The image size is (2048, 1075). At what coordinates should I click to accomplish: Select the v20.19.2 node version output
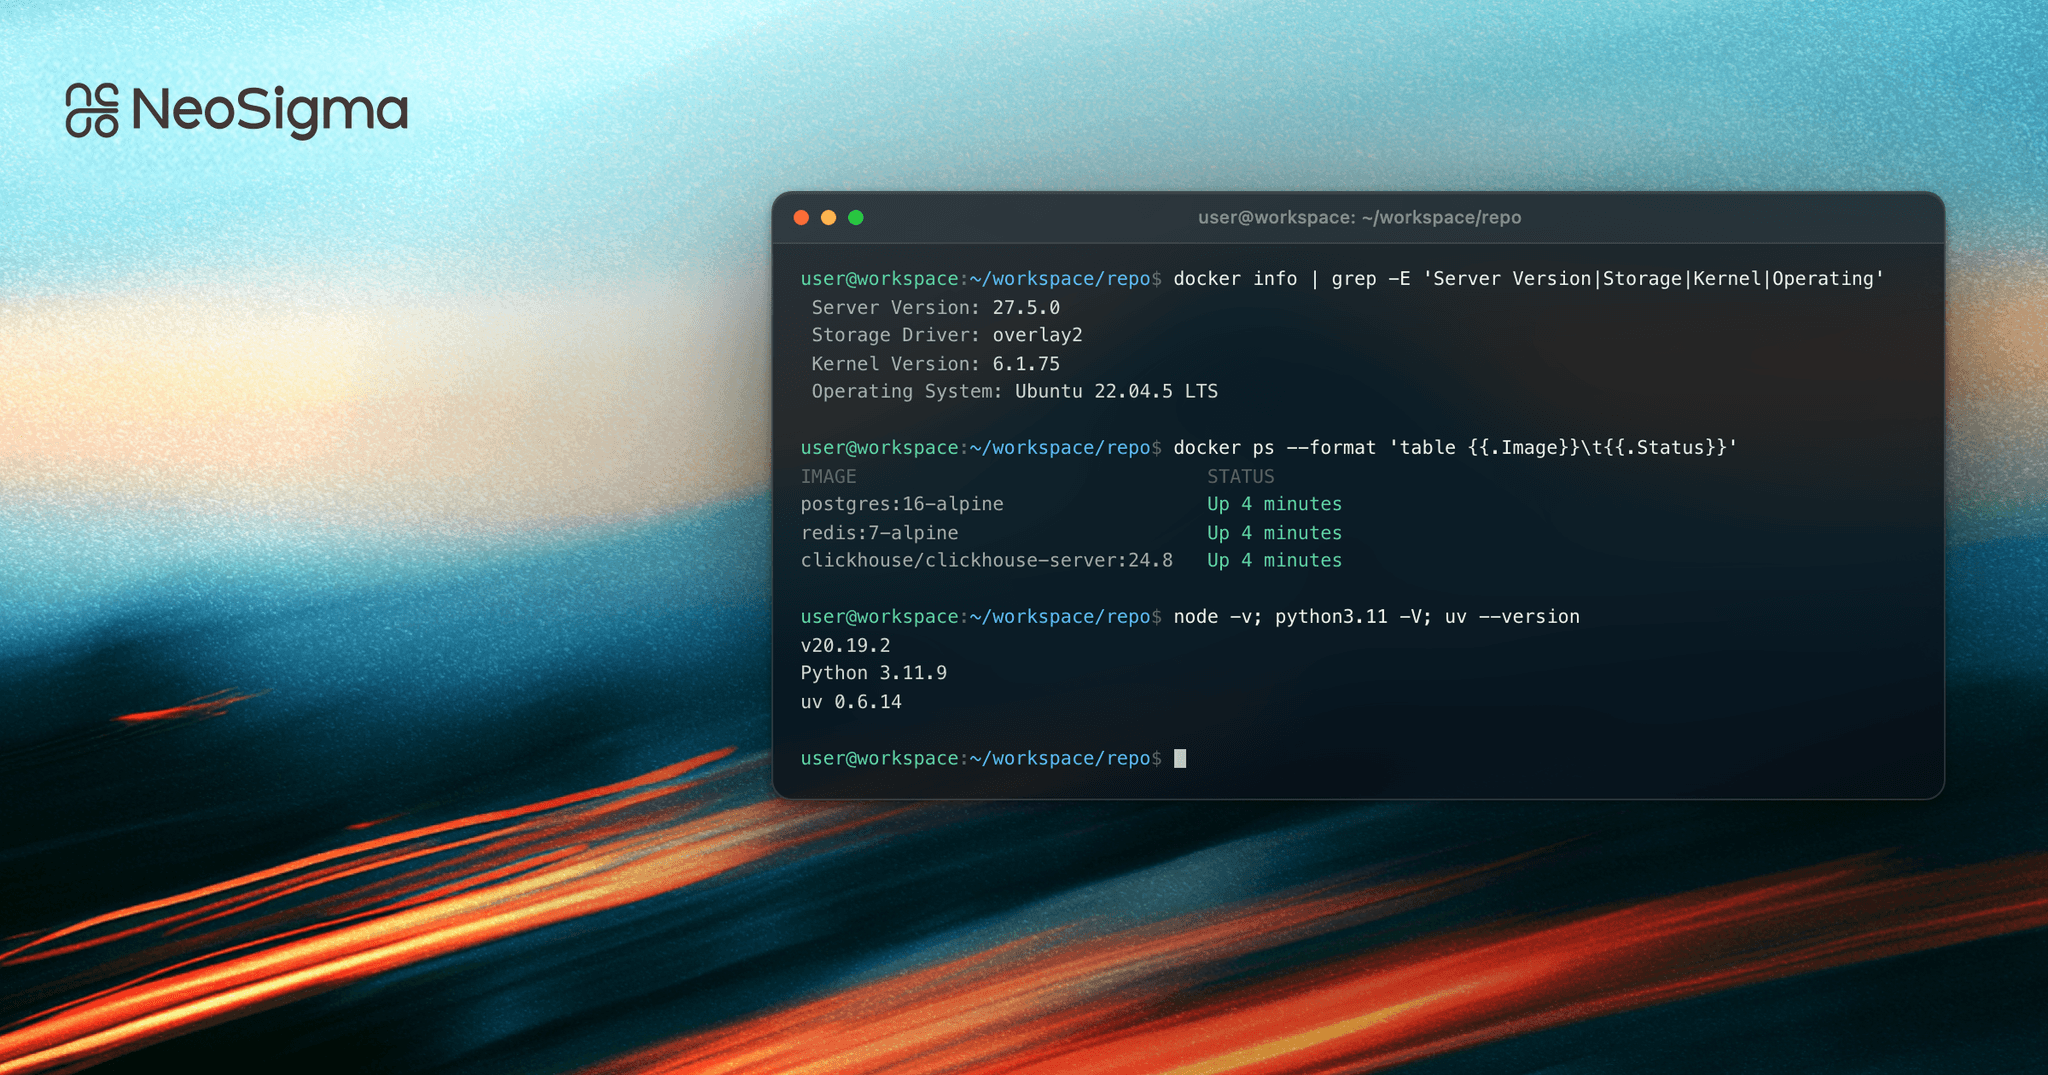pyautogui.click(x=845, y=646)
